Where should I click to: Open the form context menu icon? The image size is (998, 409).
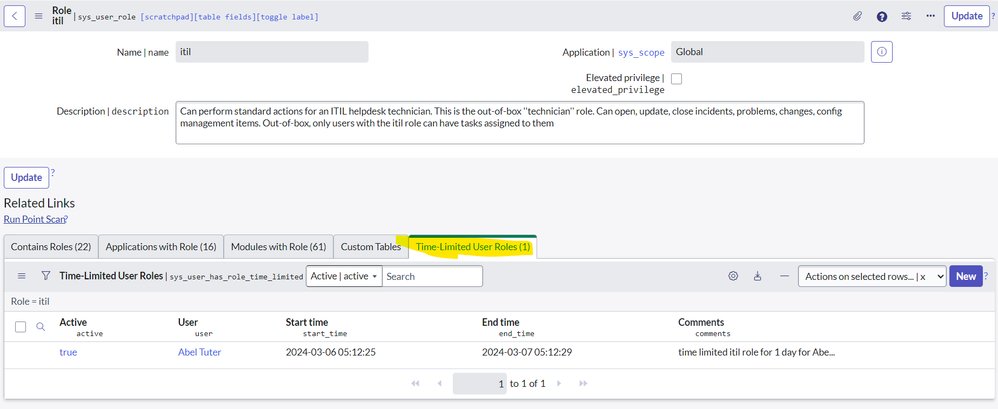click(x=39, y=17)
